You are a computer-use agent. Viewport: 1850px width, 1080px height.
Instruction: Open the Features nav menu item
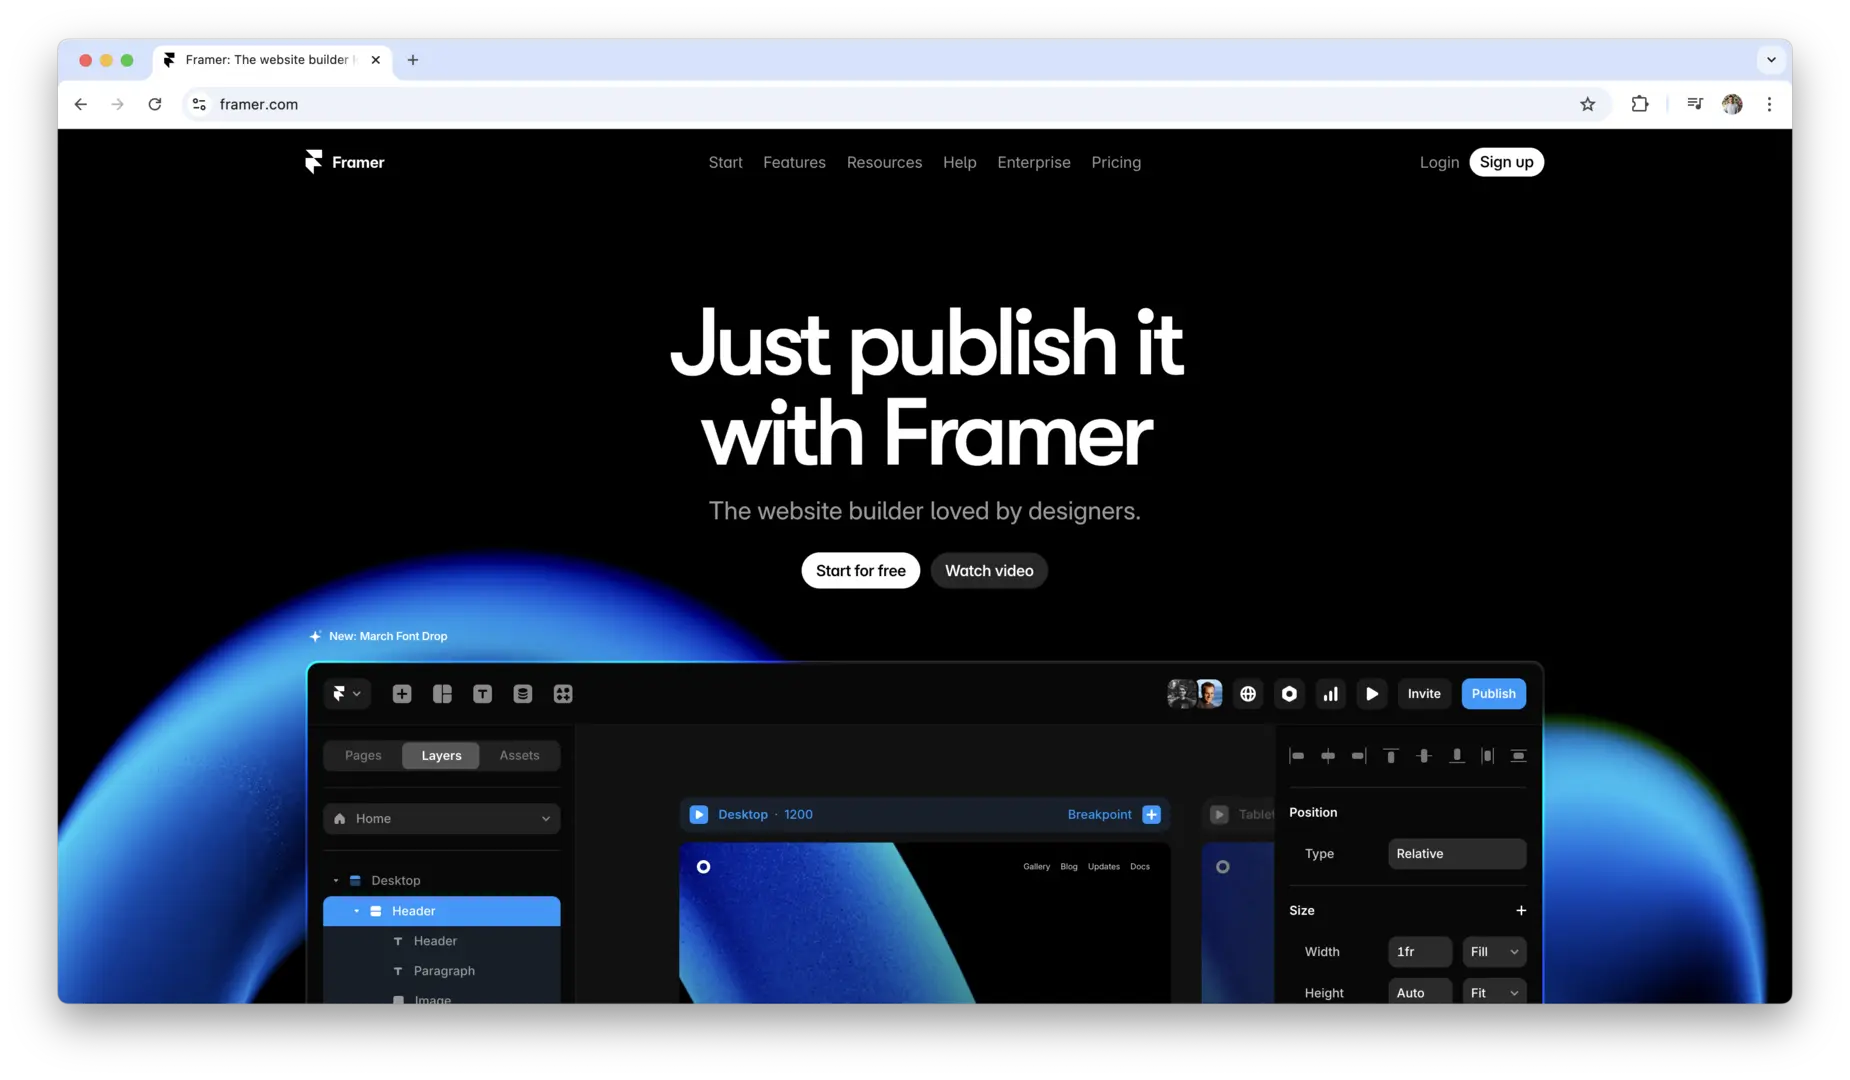click(x=794, y=162)
